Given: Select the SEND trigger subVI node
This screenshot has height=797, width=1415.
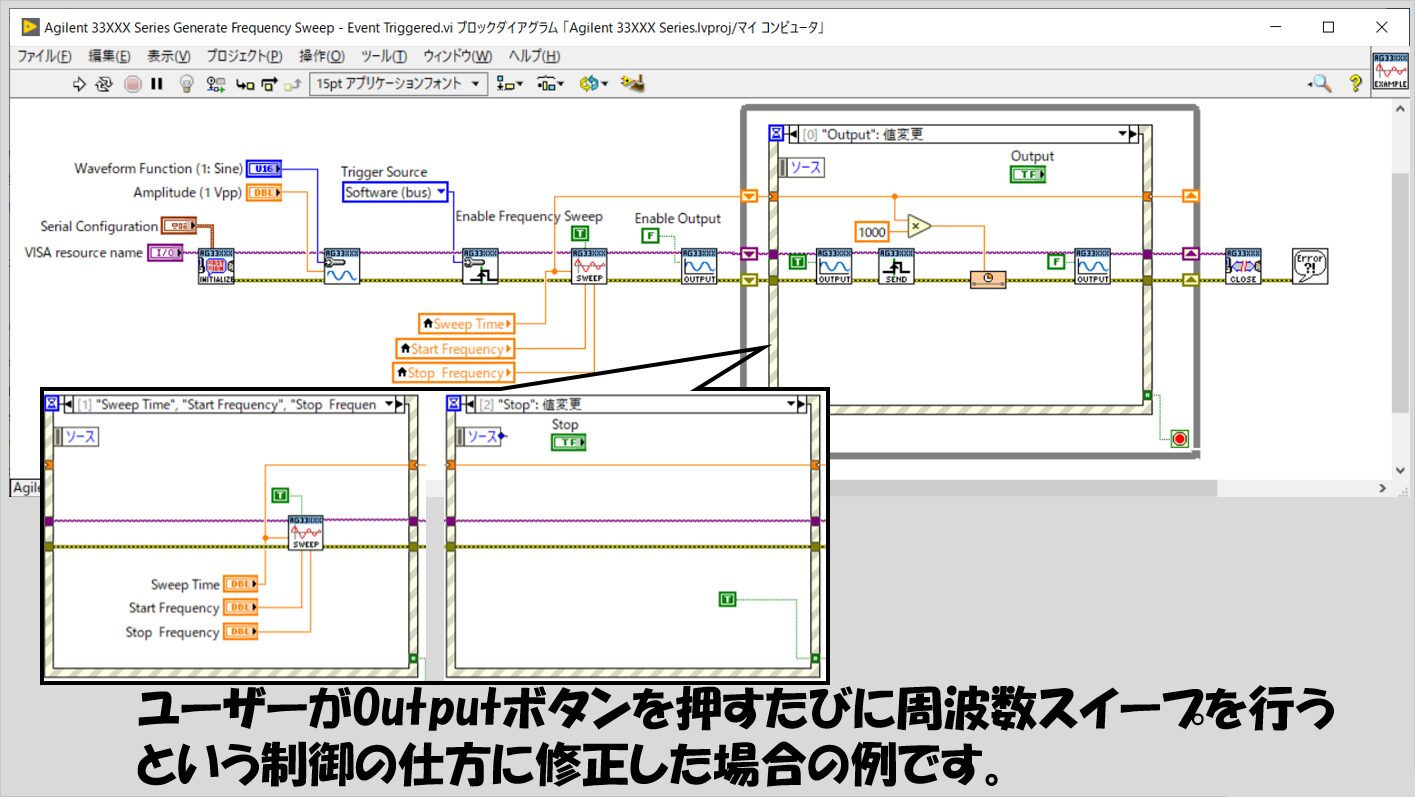Looking at the screenshot, I should tap(897, 267).
